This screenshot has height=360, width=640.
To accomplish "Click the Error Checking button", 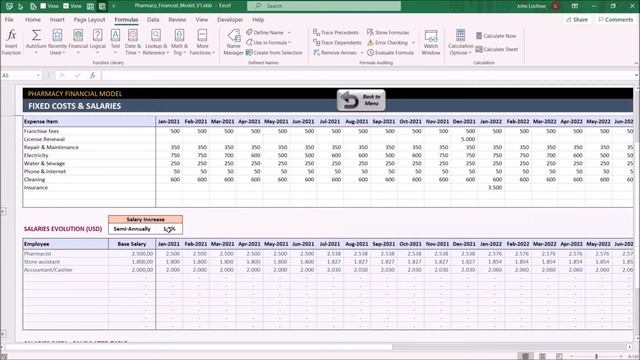I will [x=387, y=42].
